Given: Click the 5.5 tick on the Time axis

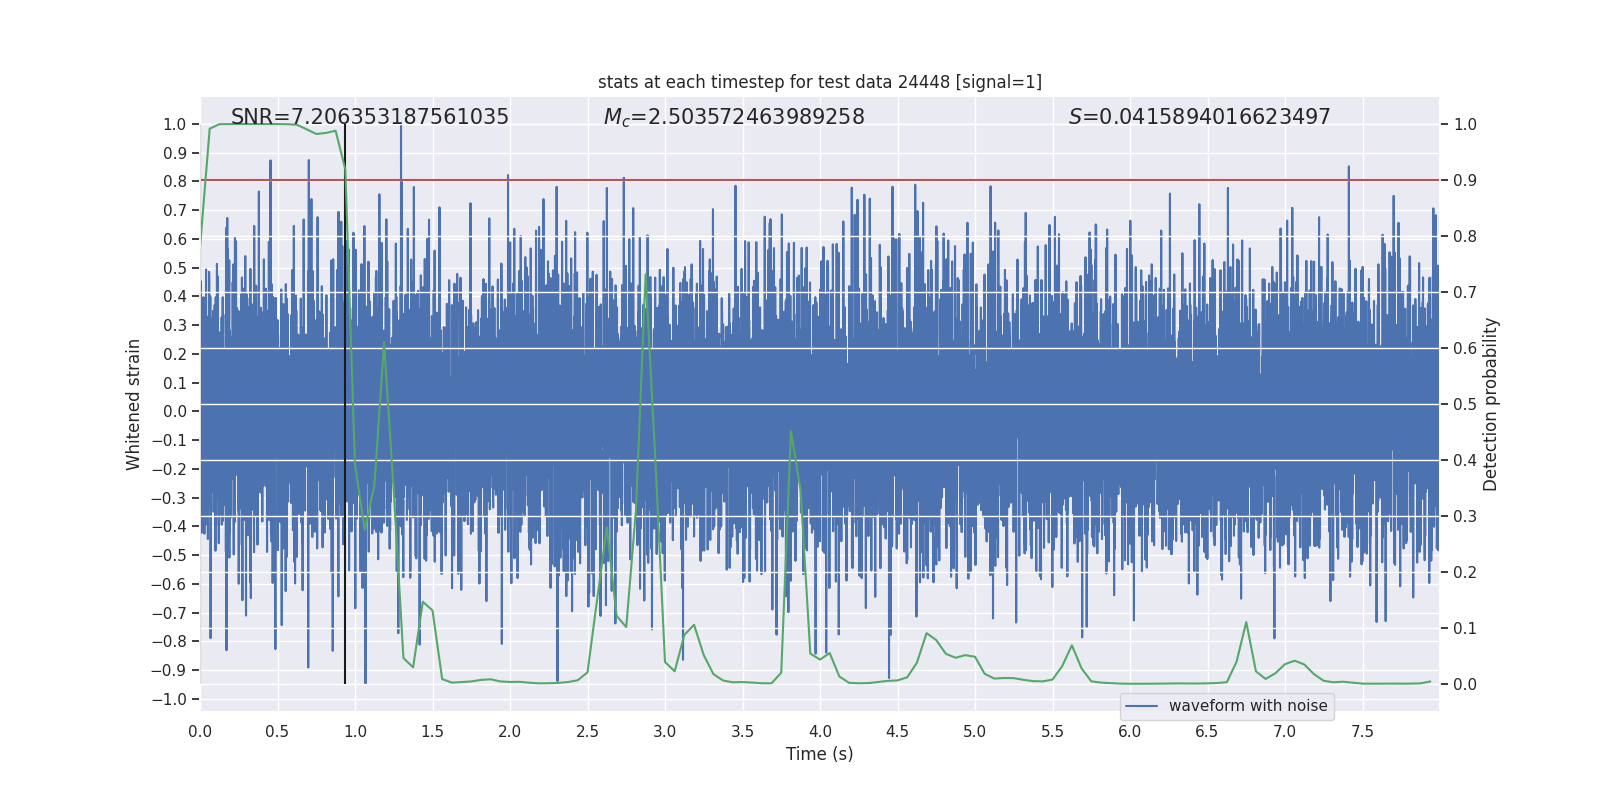Looking at the screenshot, I should click(x=1052, y=731).
